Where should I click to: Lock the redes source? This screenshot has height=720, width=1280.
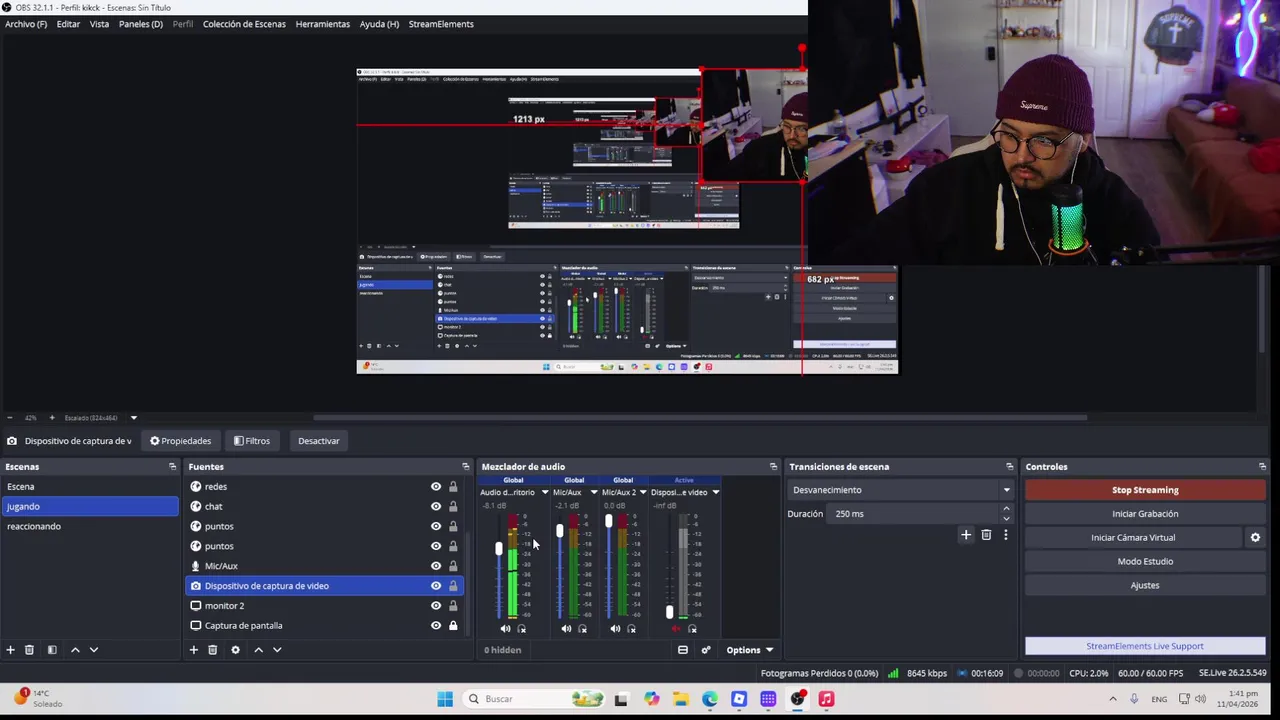453,487
